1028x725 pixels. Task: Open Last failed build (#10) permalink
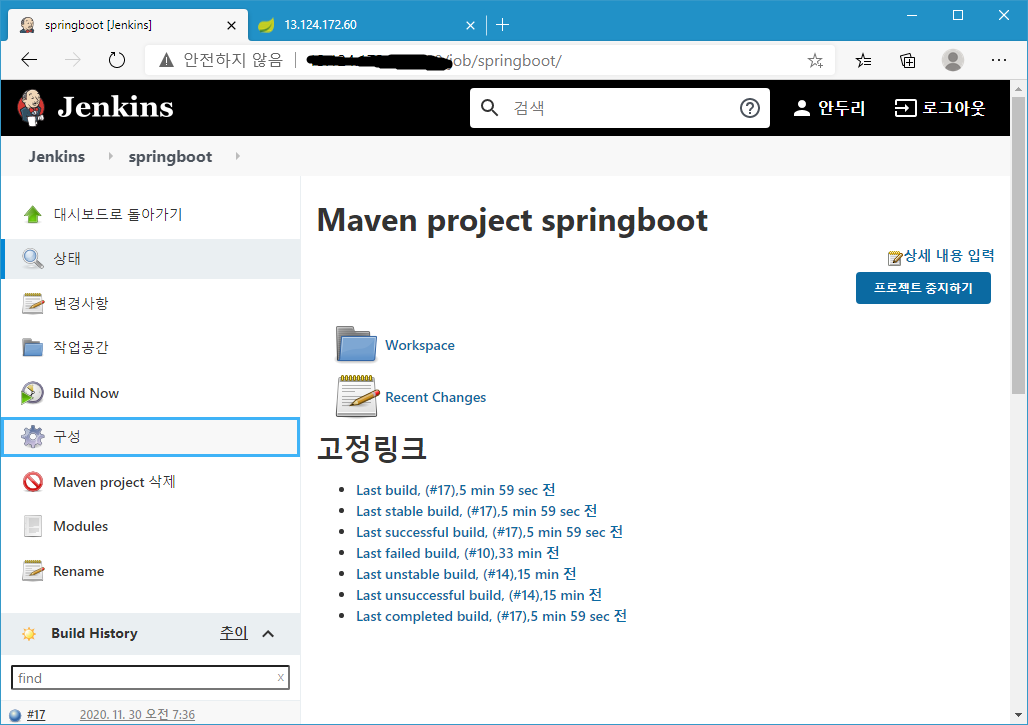click(x=458, y=553)
